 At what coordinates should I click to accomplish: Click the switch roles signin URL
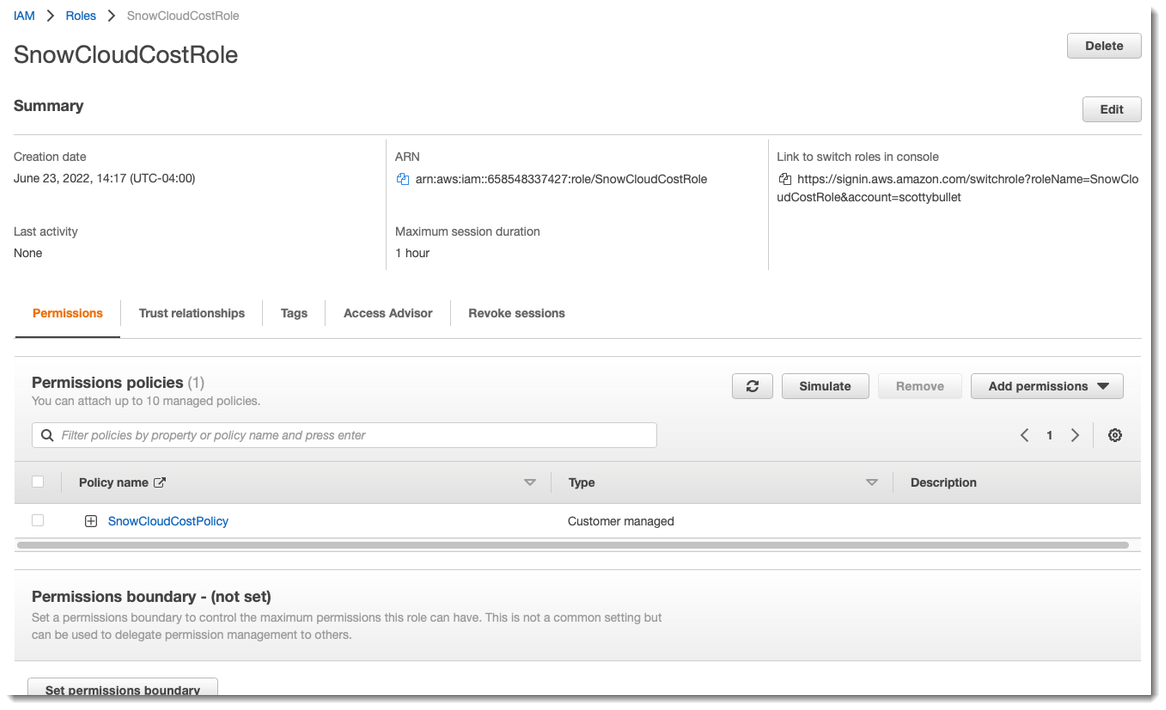point(958,188)
